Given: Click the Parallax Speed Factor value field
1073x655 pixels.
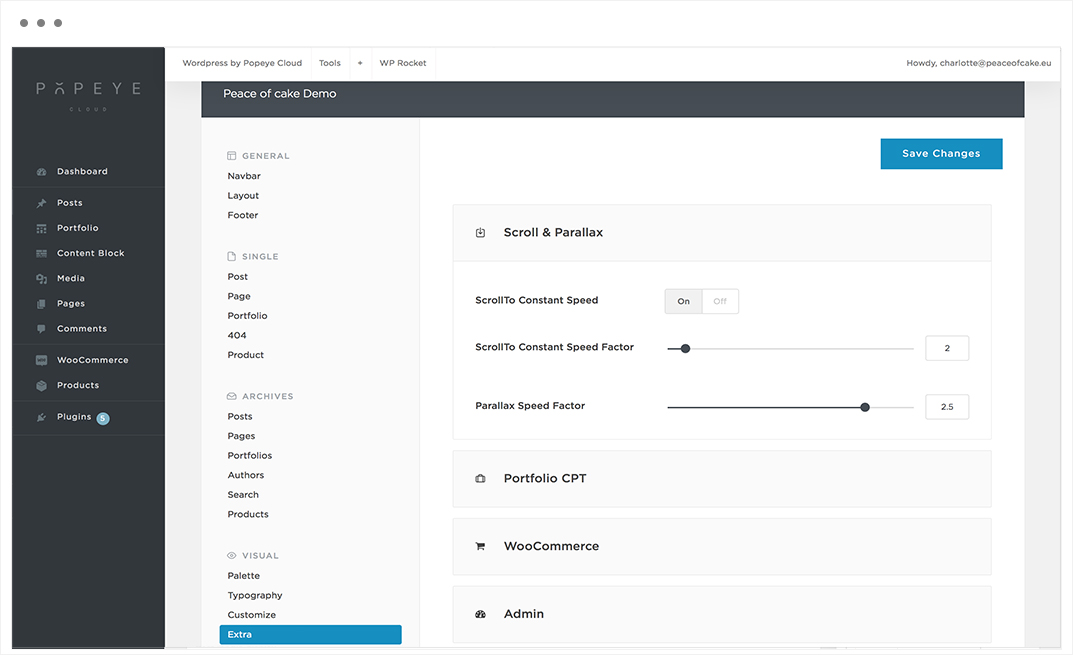Looking at the screenshot, I should pos(947,407).
